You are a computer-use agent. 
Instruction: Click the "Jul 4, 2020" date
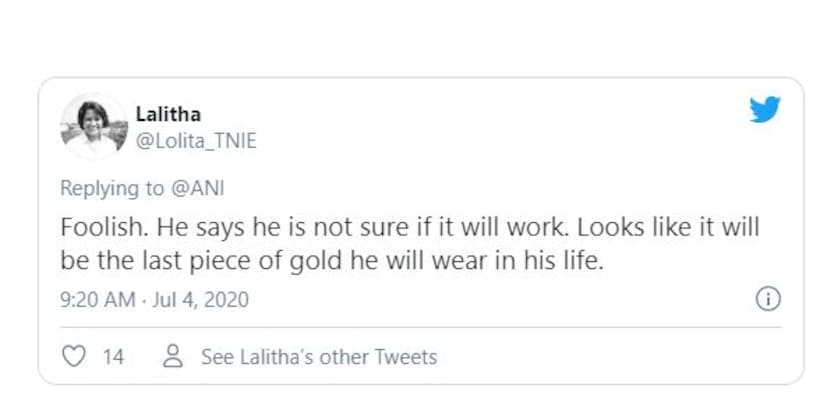[x=198, y=299]
